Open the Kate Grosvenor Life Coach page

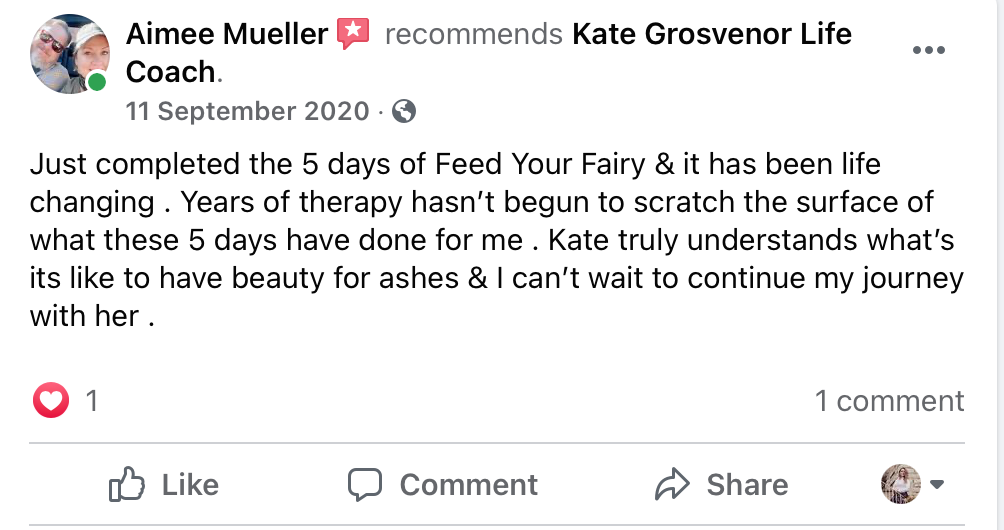coord(711,35)
